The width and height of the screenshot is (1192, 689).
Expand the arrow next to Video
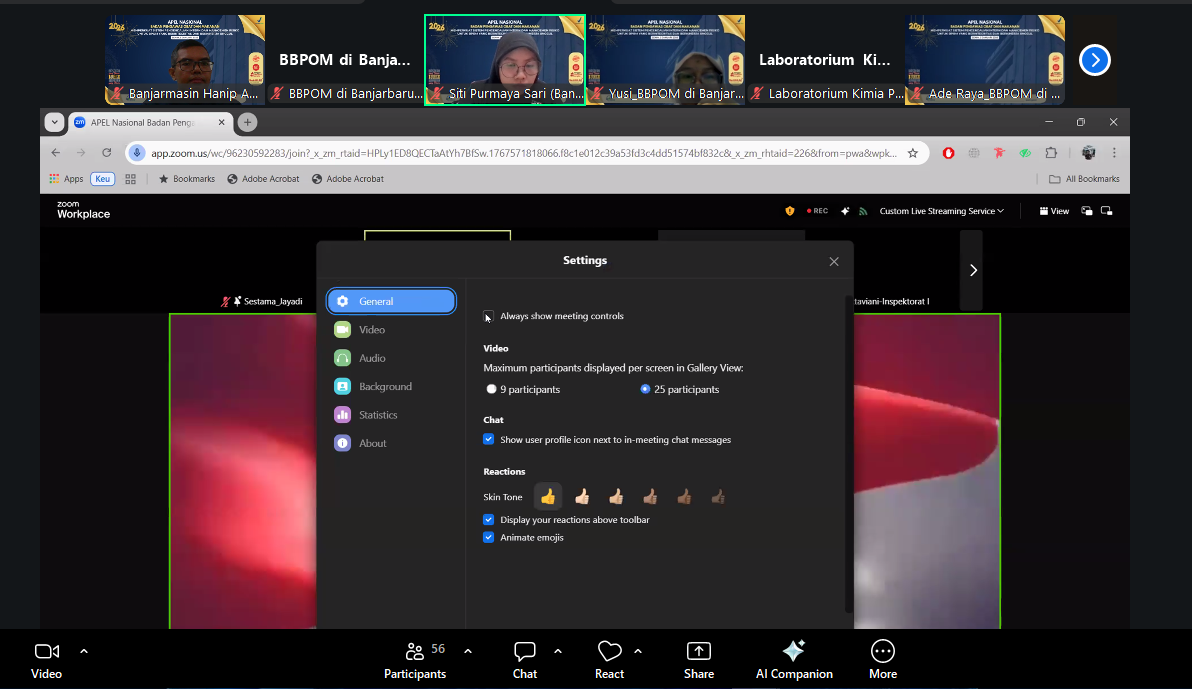(x=84, y=651)
